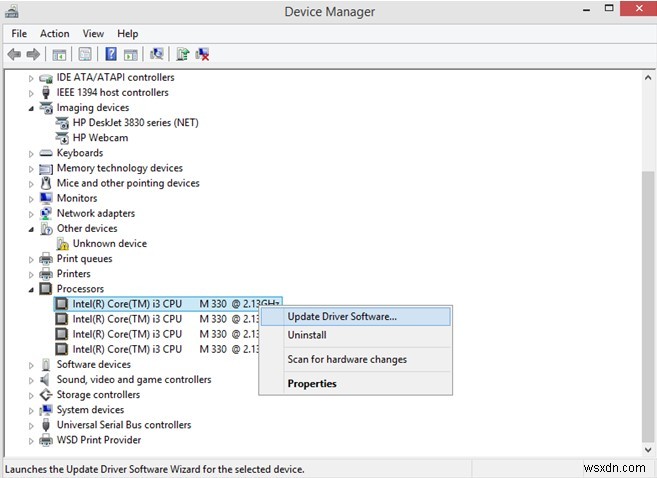Choose Update Driver Software from context menu
The image size is (657, 478).
[341, 316]
